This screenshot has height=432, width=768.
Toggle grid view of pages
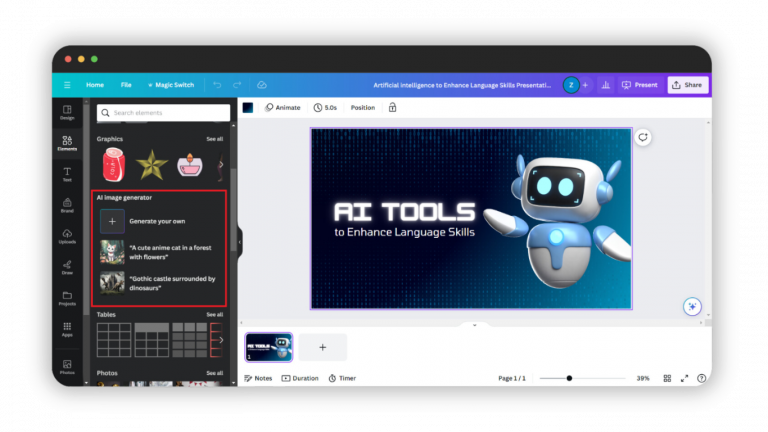coord(667,378)
